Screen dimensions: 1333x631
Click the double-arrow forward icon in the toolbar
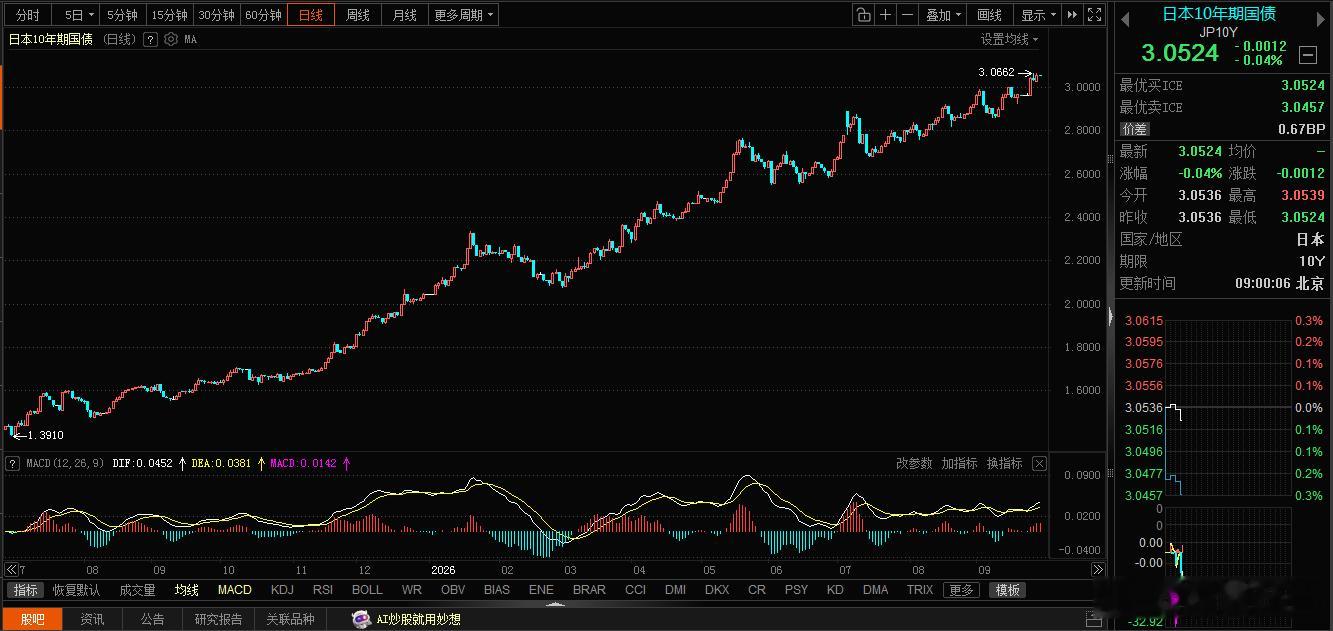1073,15
